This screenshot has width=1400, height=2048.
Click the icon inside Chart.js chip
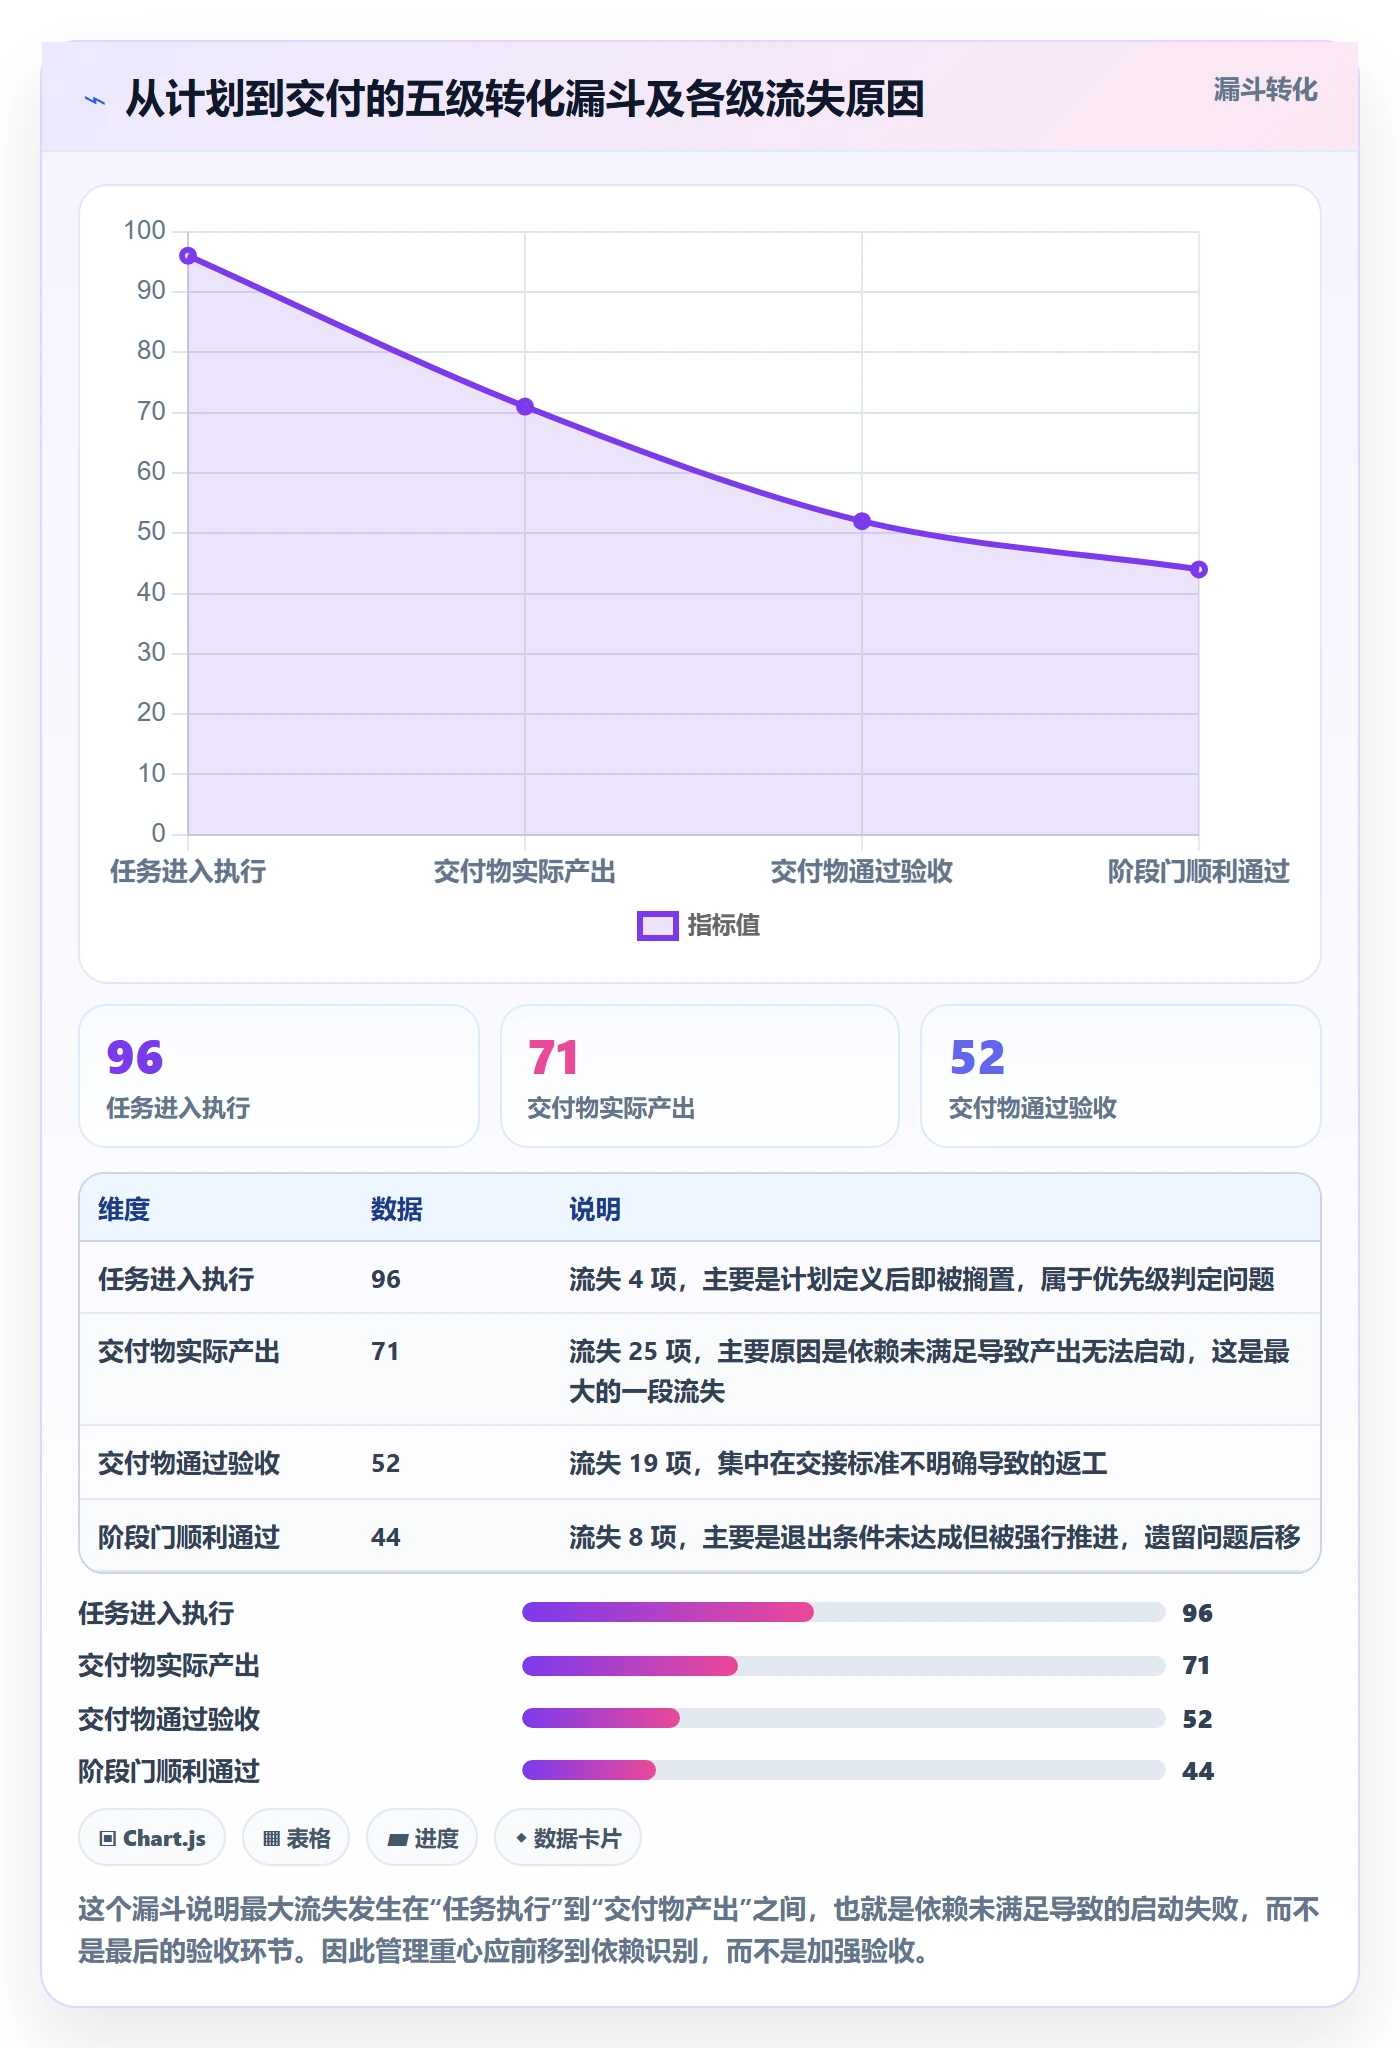point(108,1838)
